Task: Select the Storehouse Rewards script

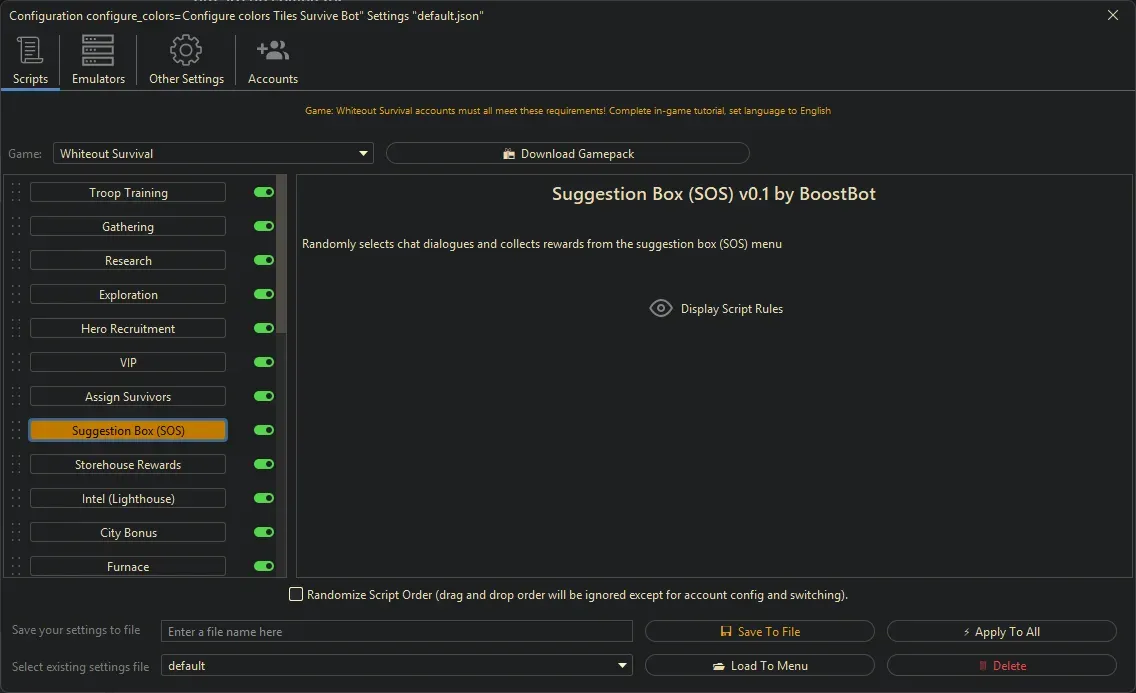Action: point(128,465)
